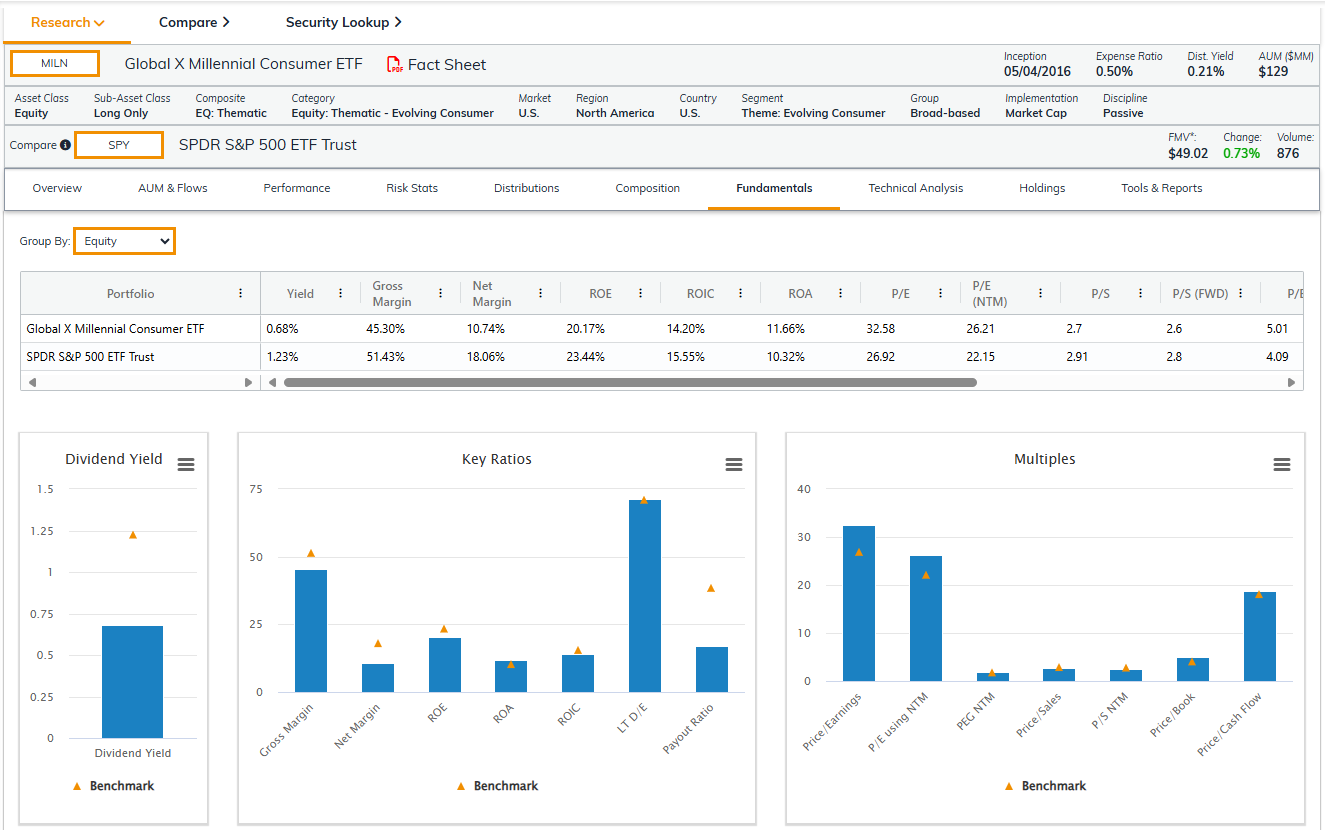
Task: Expand the Research dropdown menu
Action: coord(68,22)
